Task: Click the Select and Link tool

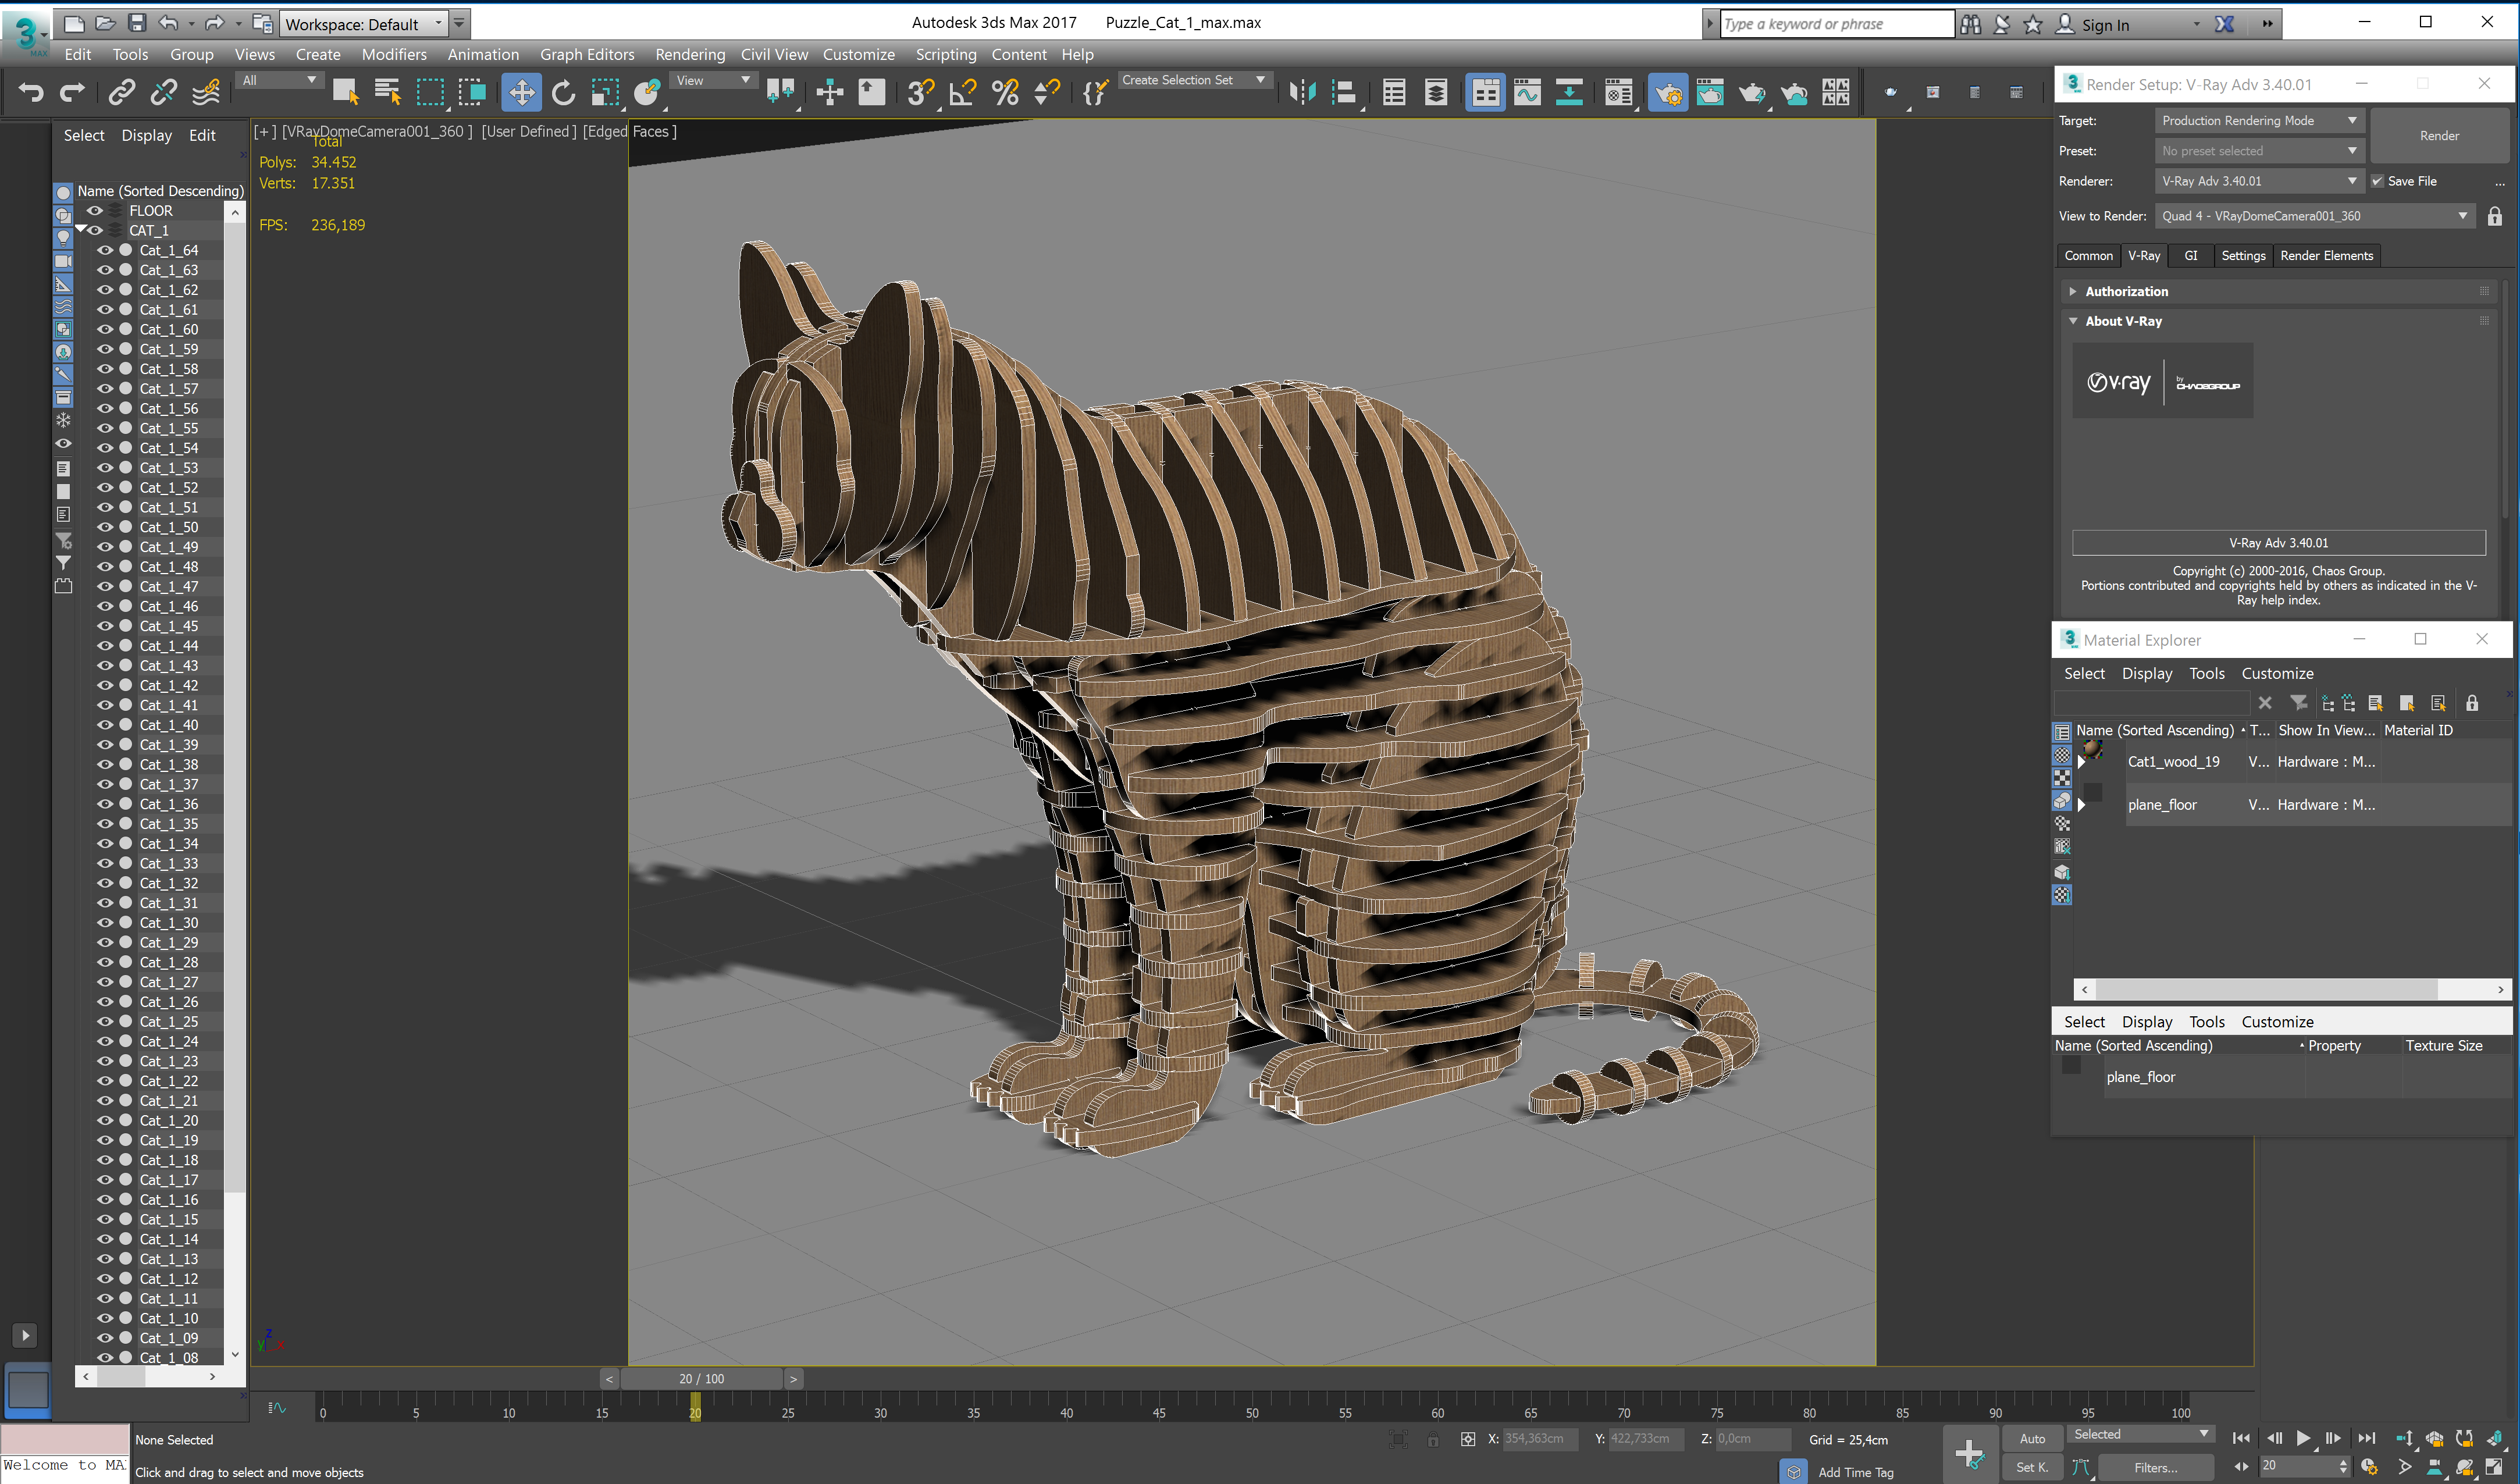Action: pos(121,93)
